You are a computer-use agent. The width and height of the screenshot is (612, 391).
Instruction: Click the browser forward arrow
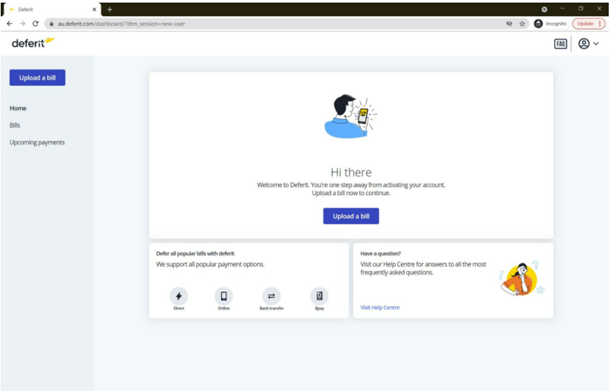22,24
